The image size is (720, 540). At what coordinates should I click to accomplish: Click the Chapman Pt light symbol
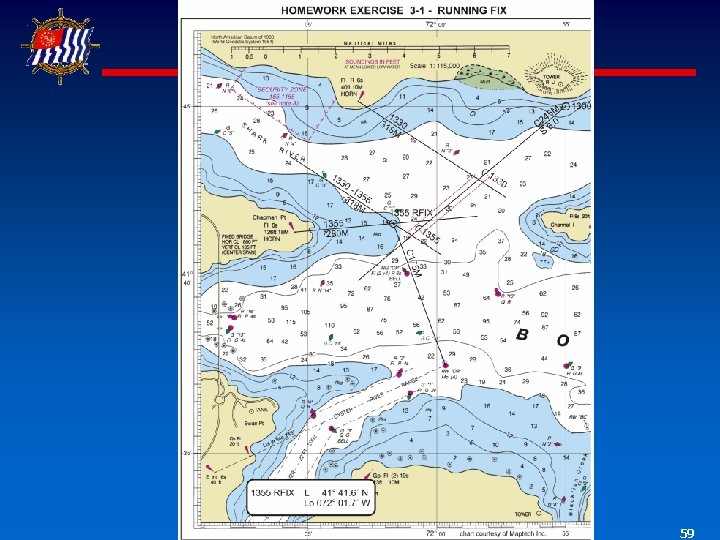(x=291, y=227)
